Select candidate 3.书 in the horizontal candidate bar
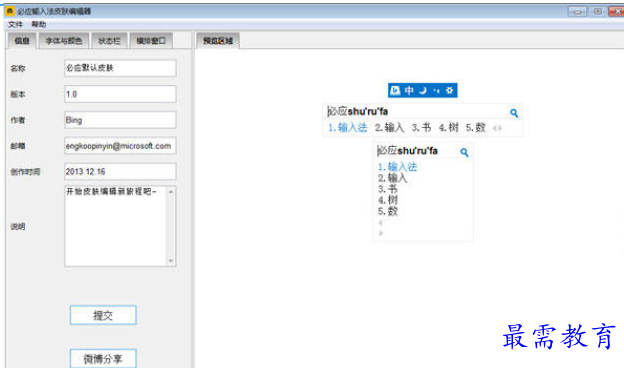This screenshot has height=368, width=624. click(x=421, y=128)
